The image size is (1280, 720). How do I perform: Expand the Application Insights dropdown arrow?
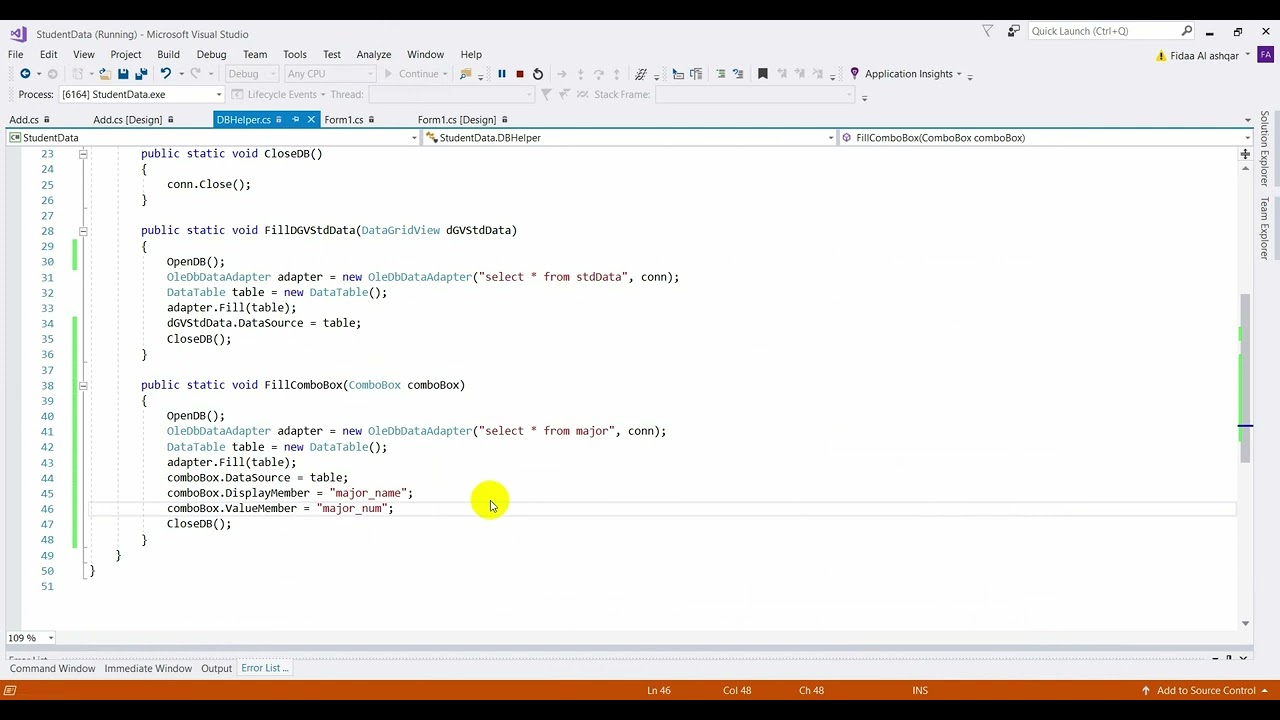click(x=959, y=75)
